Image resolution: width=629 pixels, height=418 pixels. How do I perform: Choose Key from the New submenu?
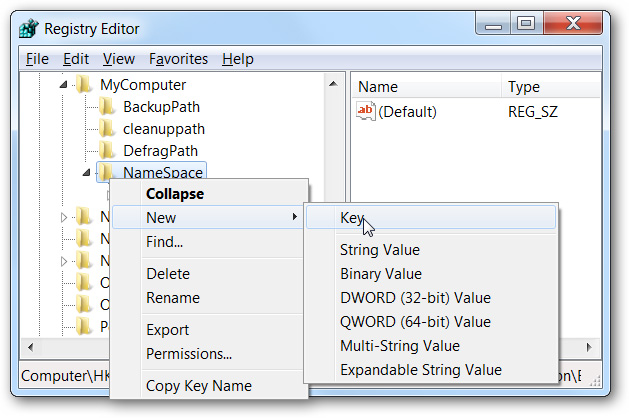point(351,218)
